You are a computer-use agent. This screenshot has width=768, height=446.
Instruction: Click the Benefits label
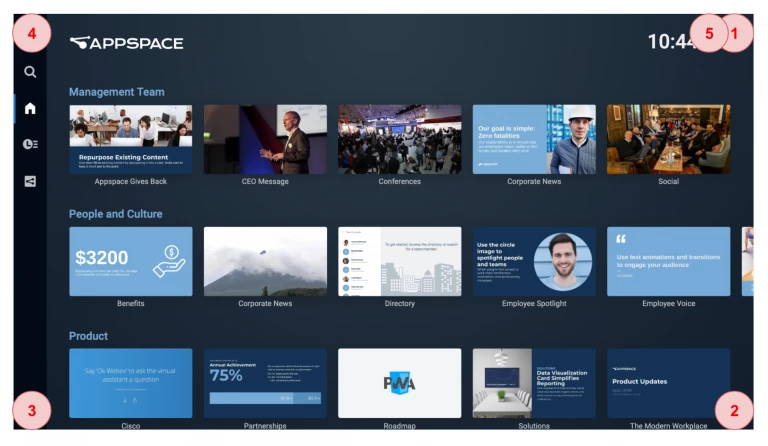[131, 304]
